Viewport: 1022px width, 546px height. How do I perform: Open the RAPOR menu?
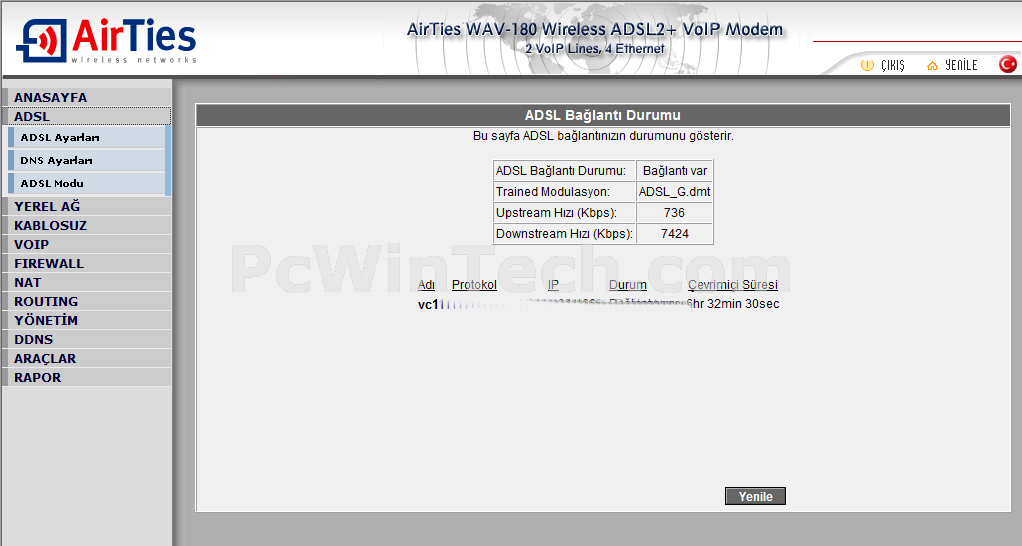coord(87,377)
